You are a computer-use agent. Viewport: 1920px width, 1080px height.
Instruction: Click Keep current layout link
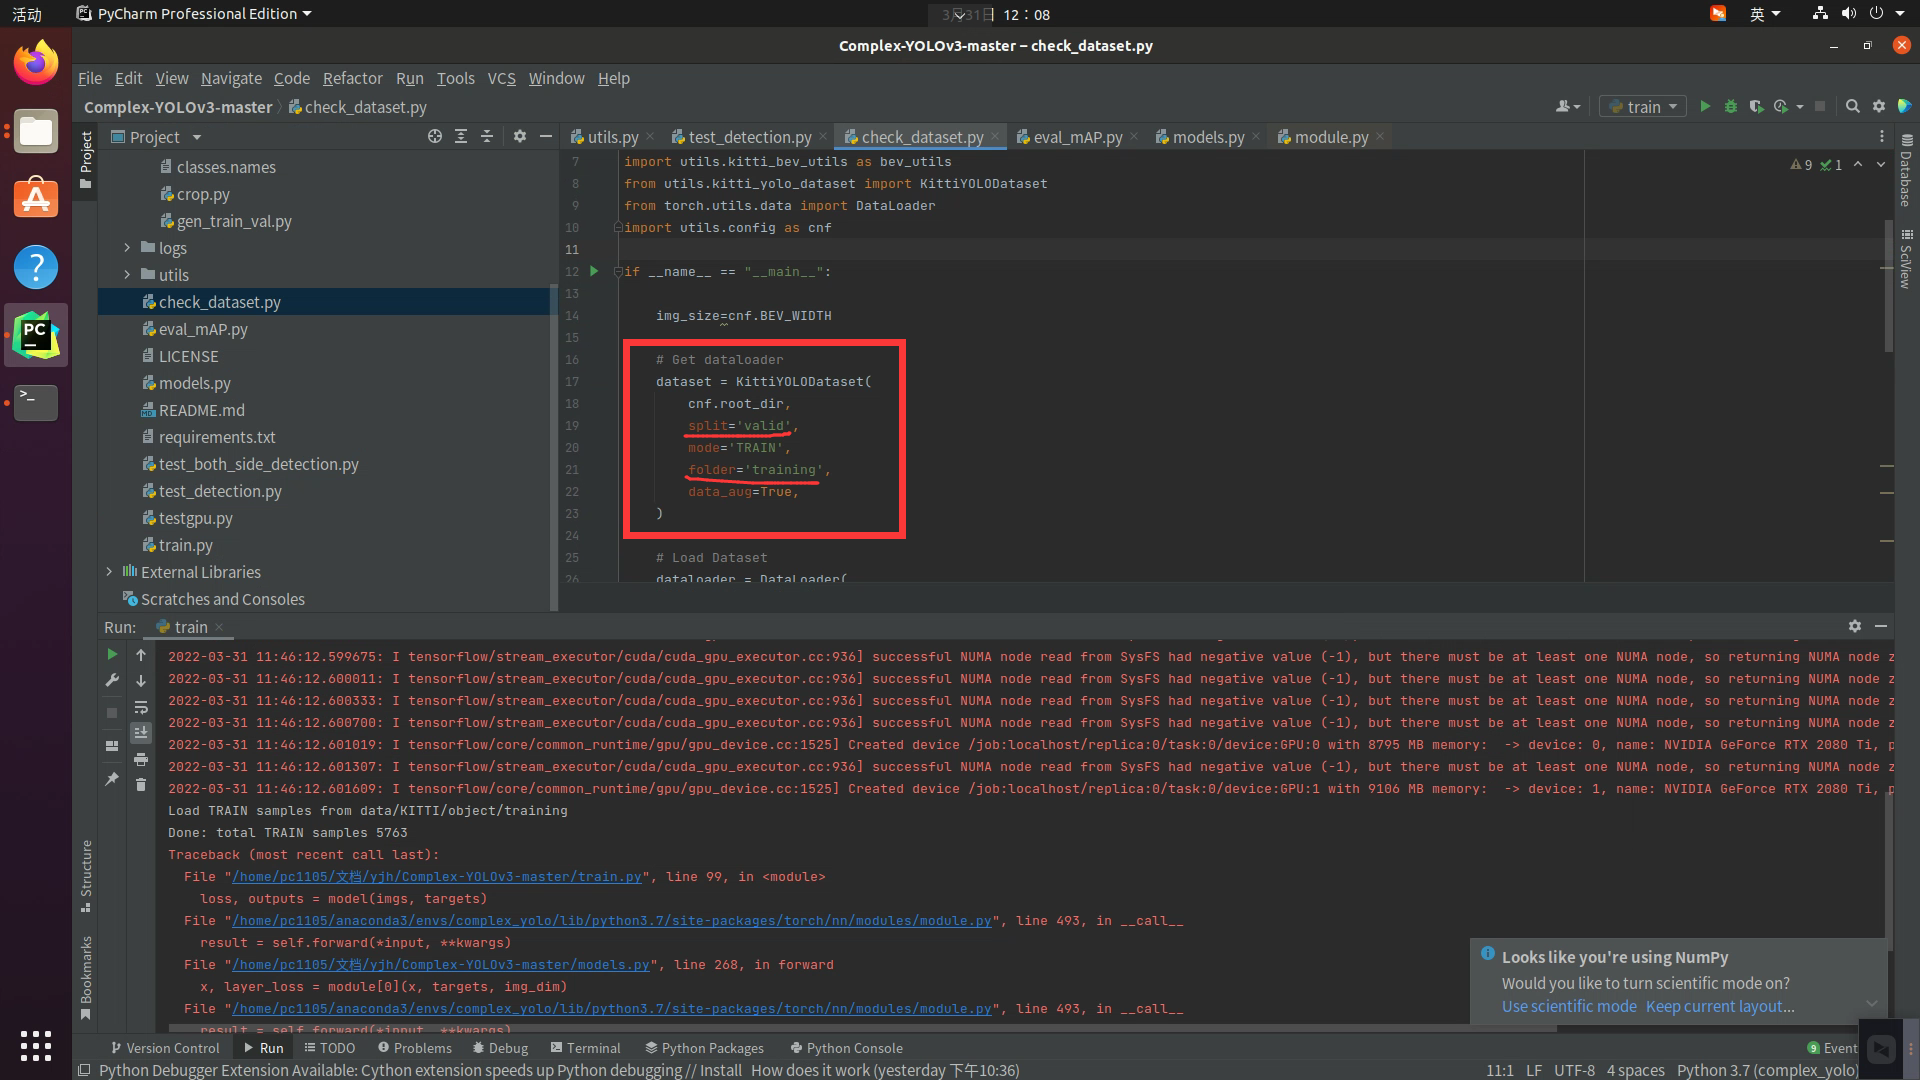1720,1006
